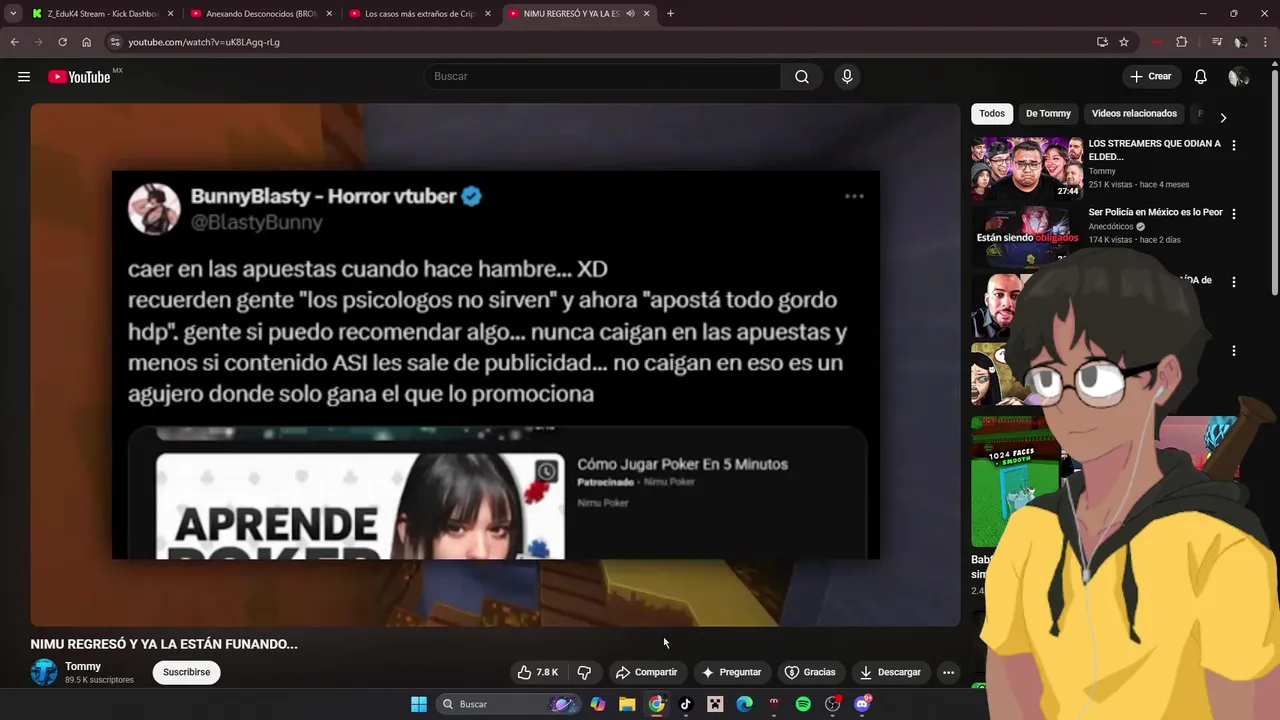Start voice search with microphone icon
1280x720 pixels.
(x=847, y=77)
